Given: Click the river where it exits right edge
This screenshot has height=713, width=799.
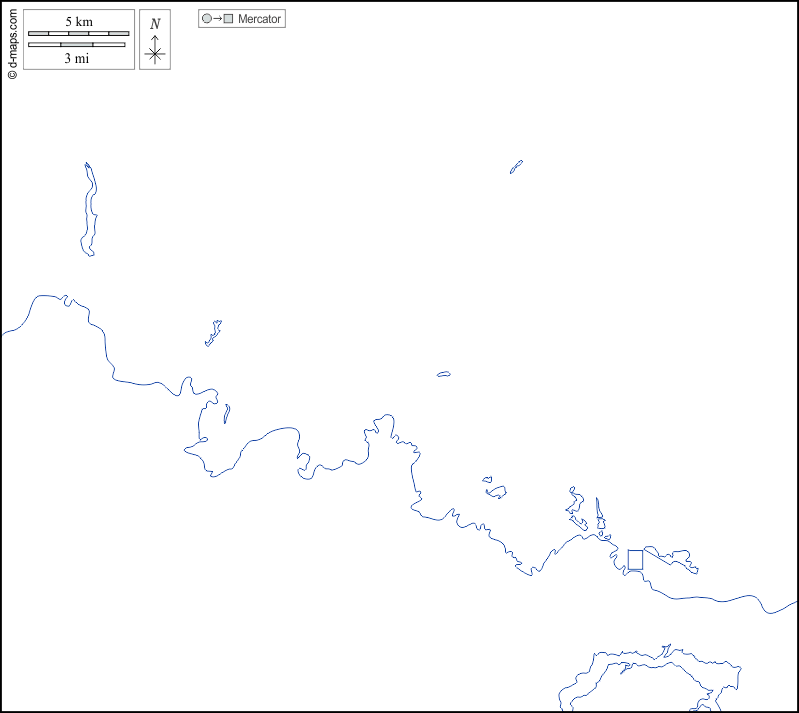Looking at the screenshot, I should 790,604.
